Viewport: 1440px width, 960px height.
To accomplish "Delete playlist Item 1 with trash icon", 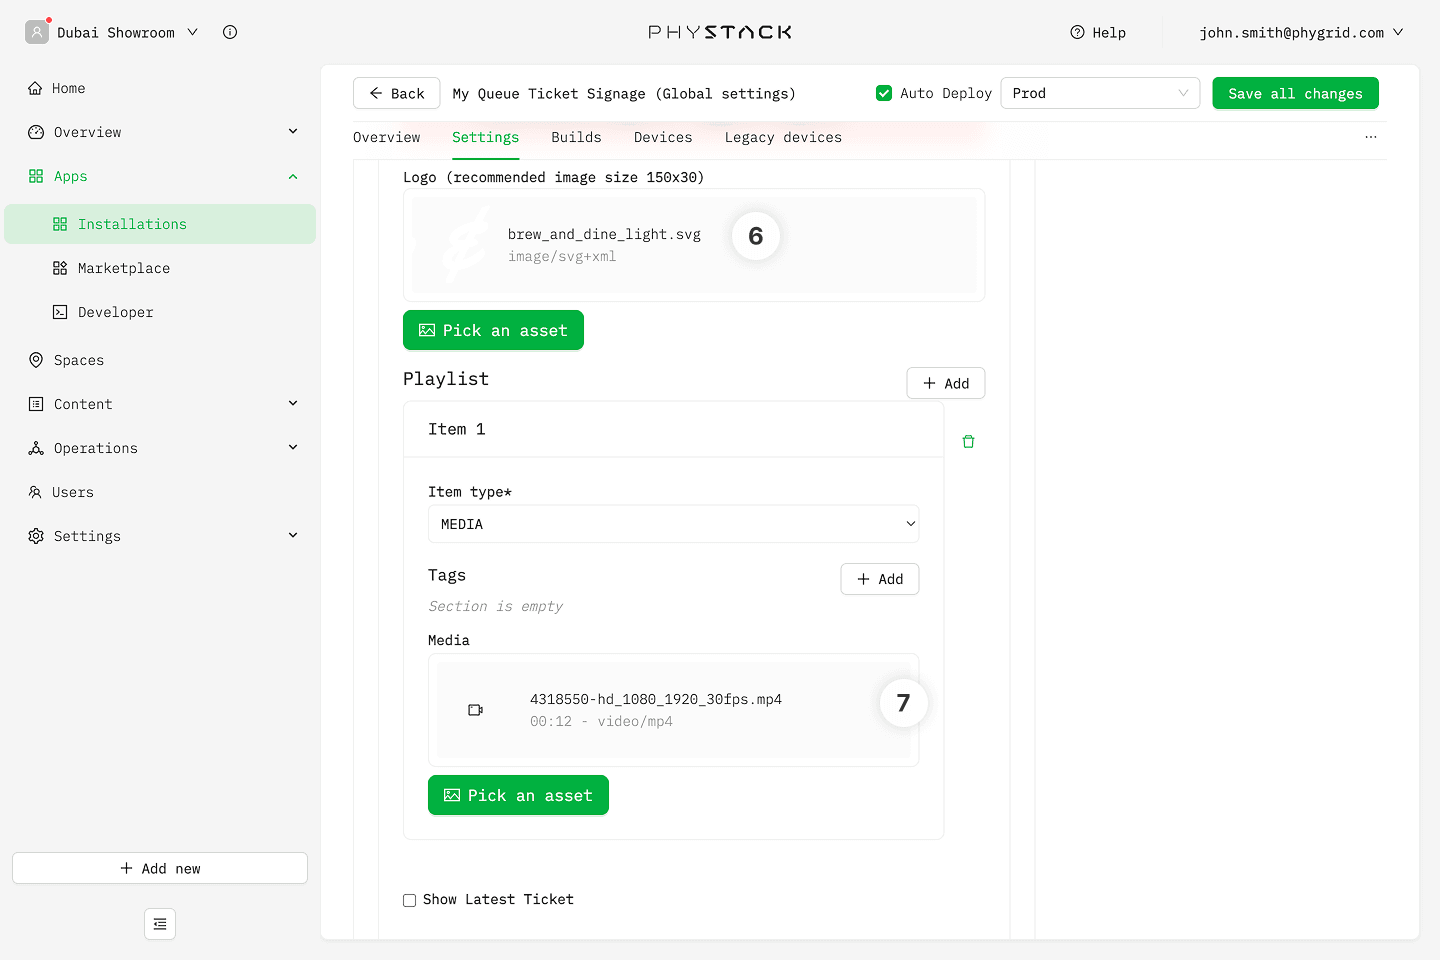I will click(968, 442).
